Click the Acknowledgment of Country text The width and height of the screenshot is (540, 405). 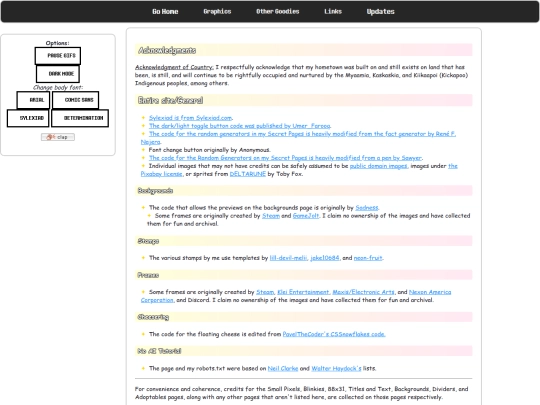(174, 67)
